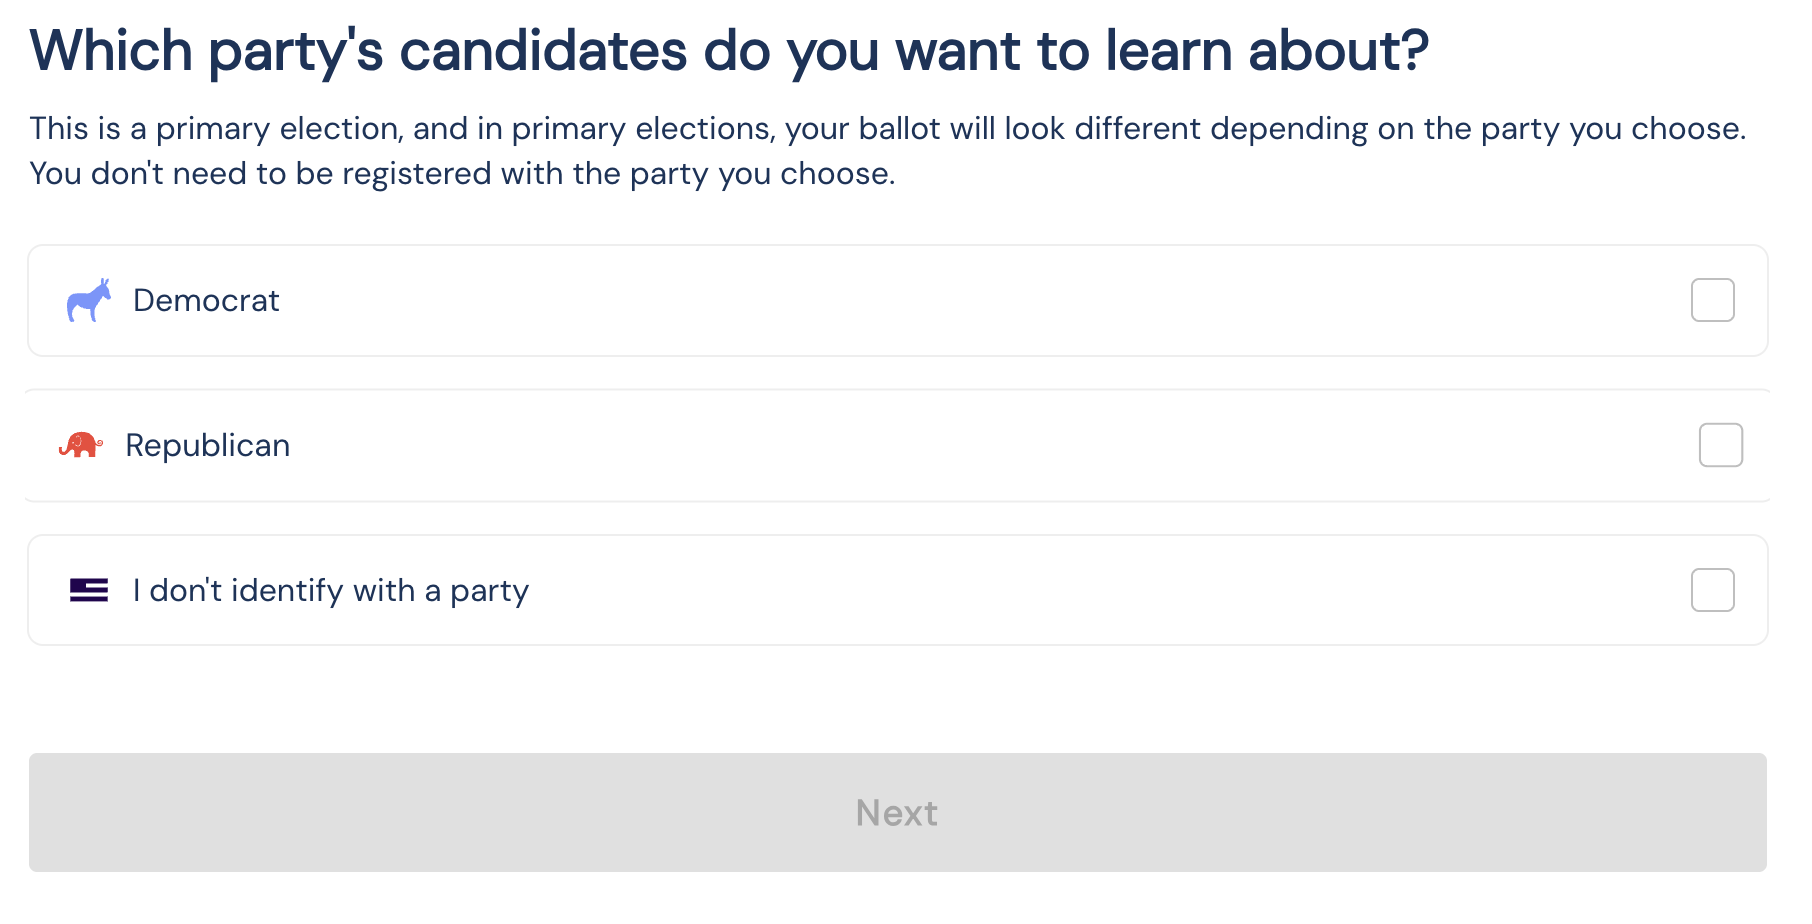The width and height of the screenshot is (1812, 924).
Task: Choose the Republican label text
Action: [x=208, y=445]
